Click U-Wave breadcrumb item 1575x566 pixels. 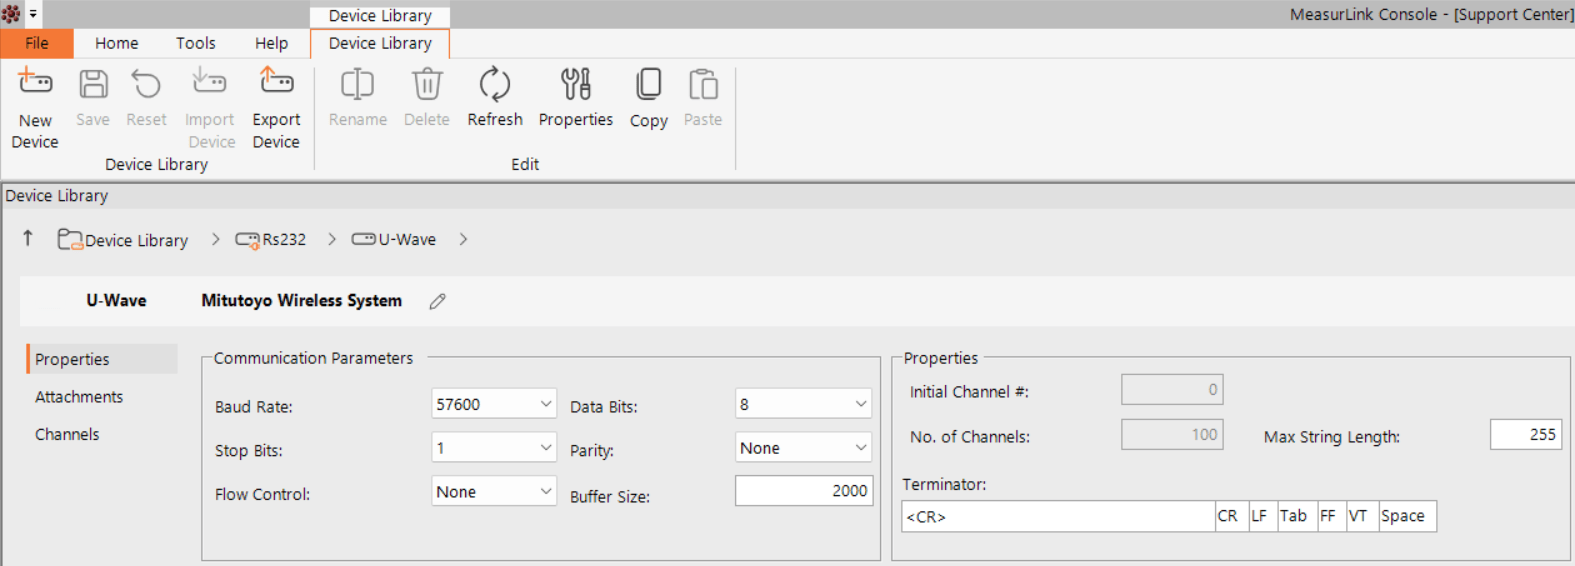click(x=394, y=240)
